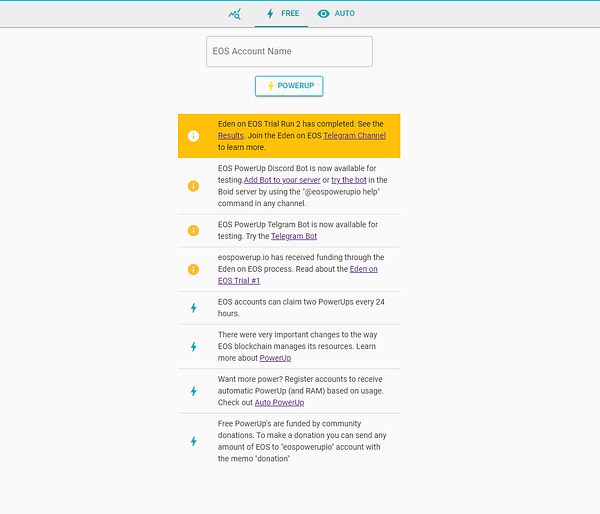Click the eye icon in AUTO tab

click(x=323, y=14)
